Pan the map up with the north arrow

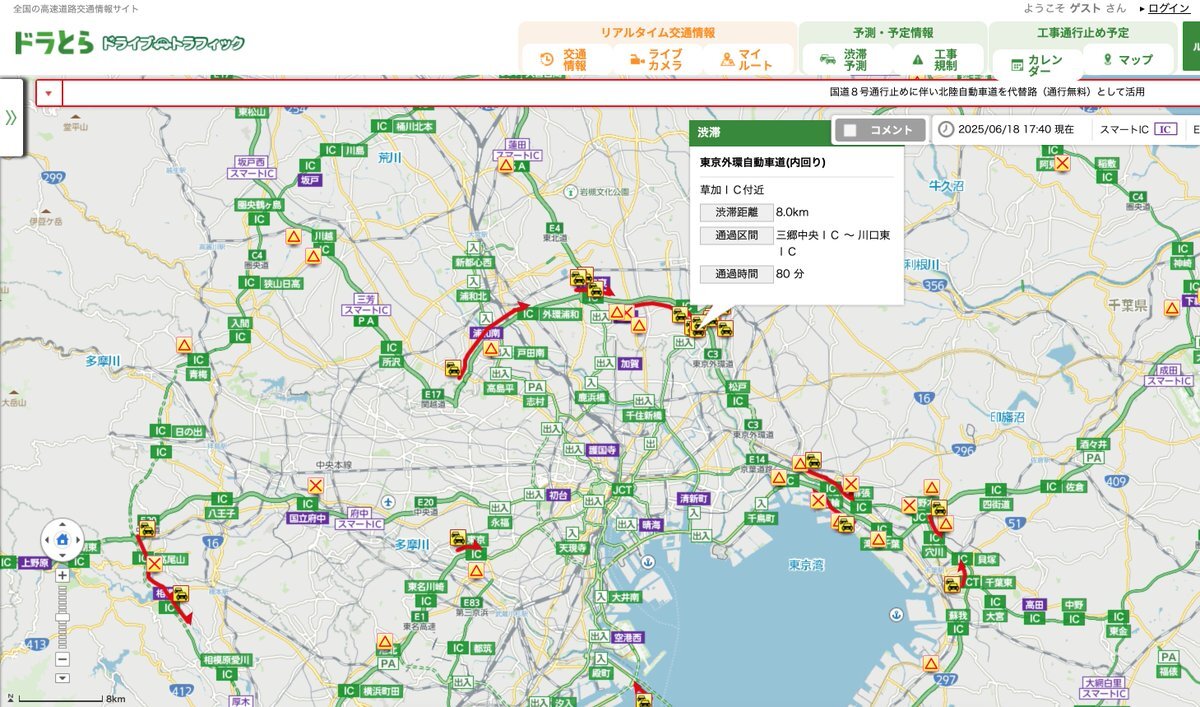[62, 525]
